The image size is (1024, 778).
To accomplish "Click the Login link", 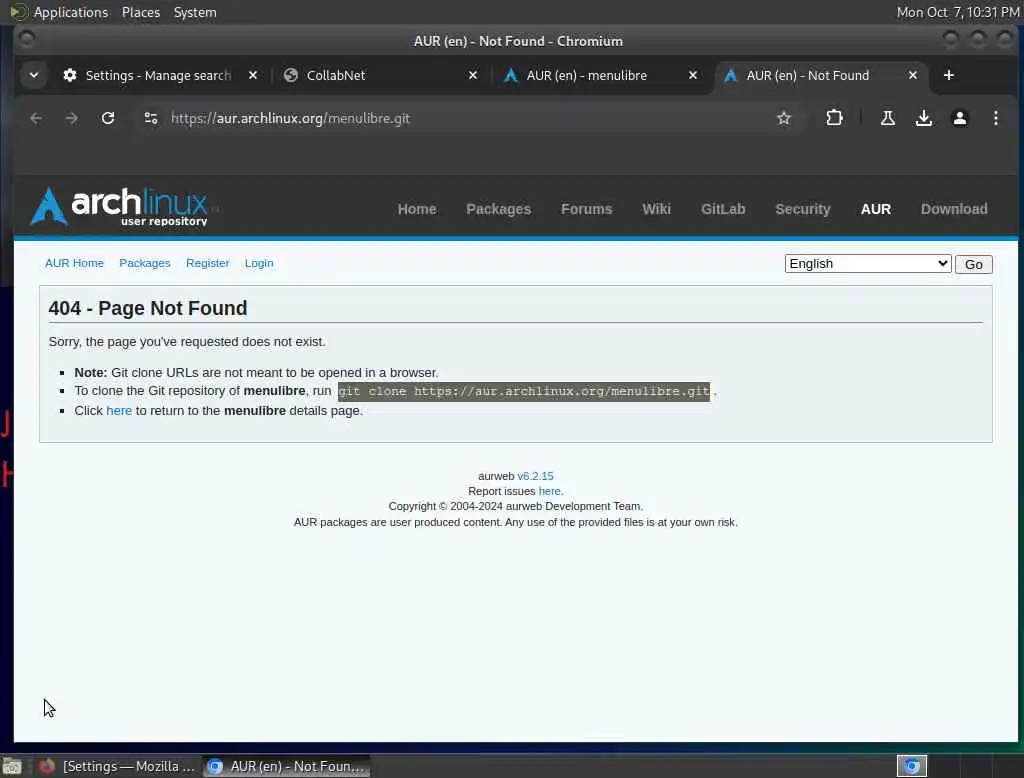I will [259, 263].
